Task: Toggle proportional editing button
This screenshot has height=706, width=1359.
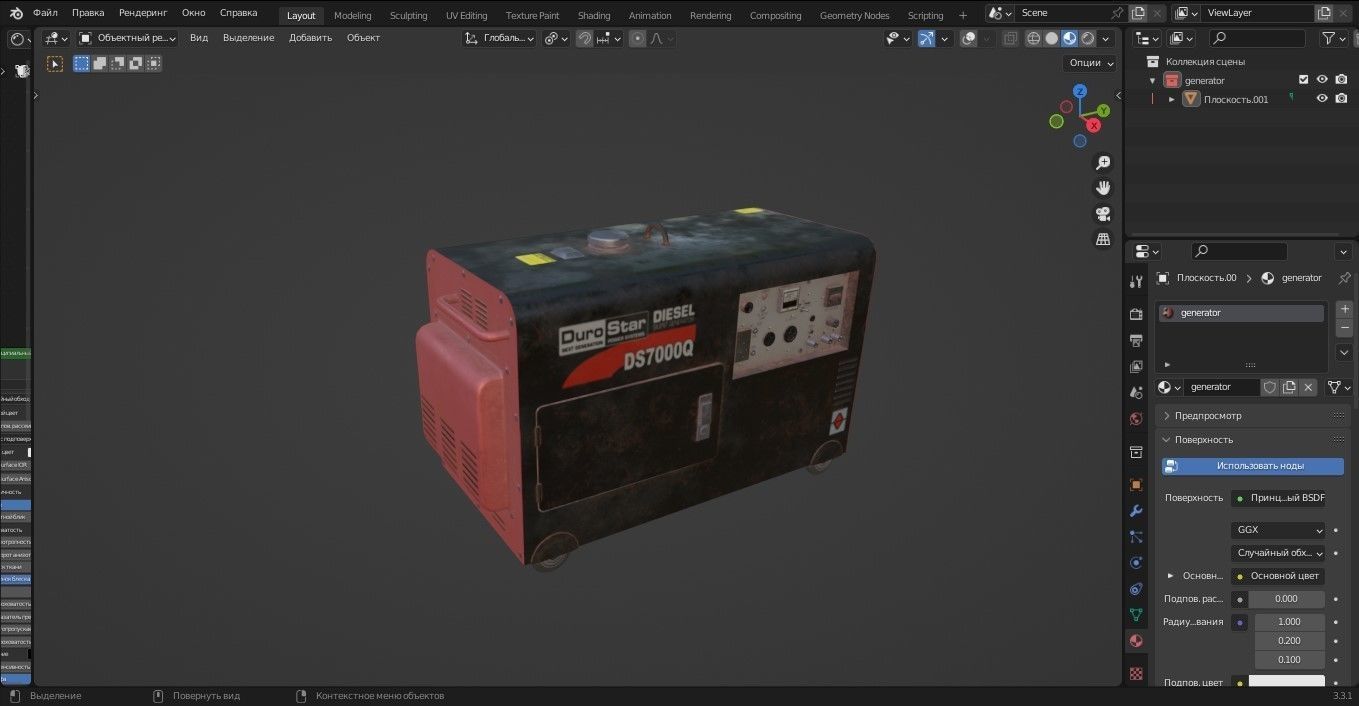Action: coord(638,38)
